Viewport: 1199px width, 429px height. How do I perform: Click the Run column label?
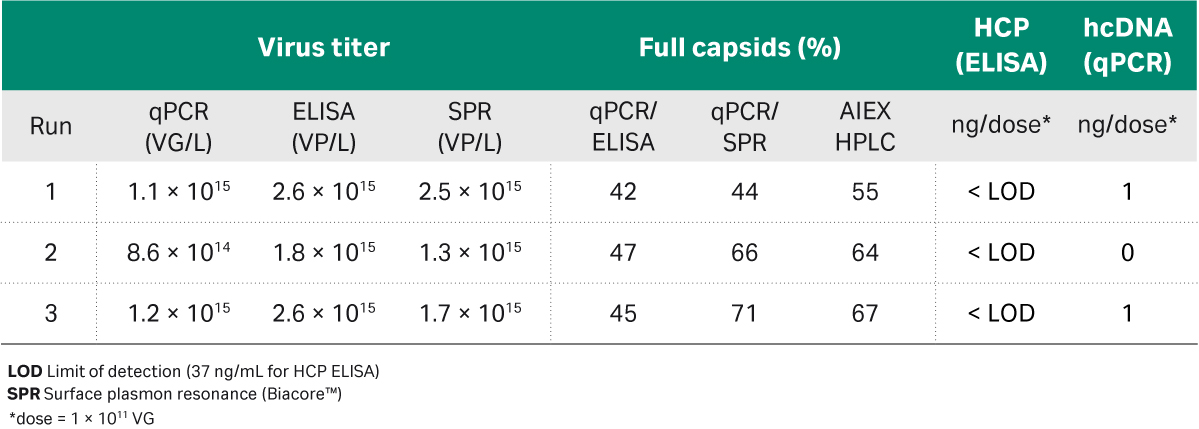coord(50,126)
